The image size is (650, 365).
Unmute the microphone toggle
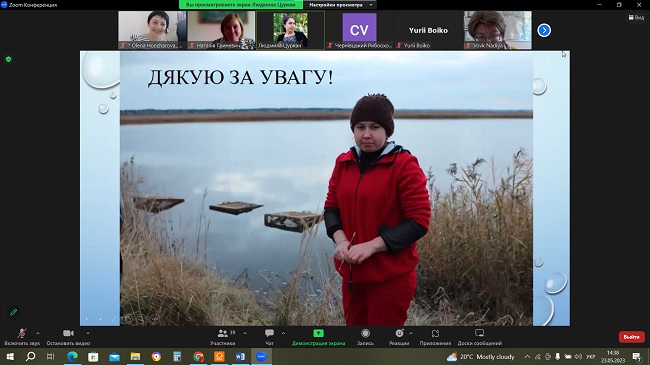pyautogui.click(x=22, y=333)
